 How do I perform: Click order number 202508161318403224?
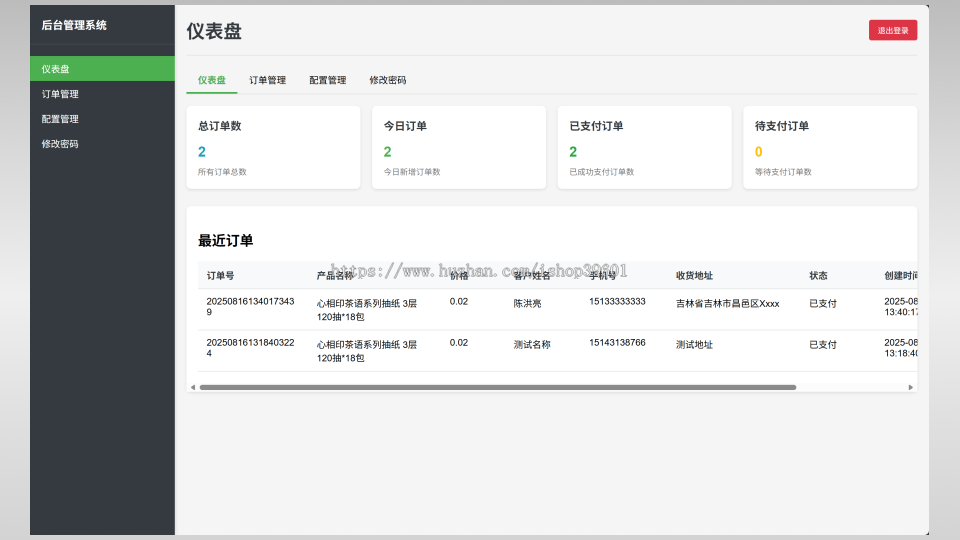[250, 348]
